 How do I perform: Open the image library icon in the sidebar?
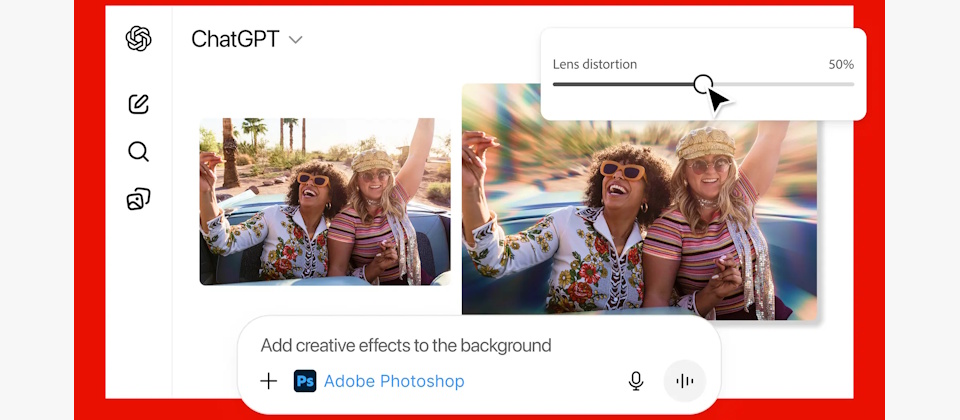pyautogui.click(x=138, y=199)
